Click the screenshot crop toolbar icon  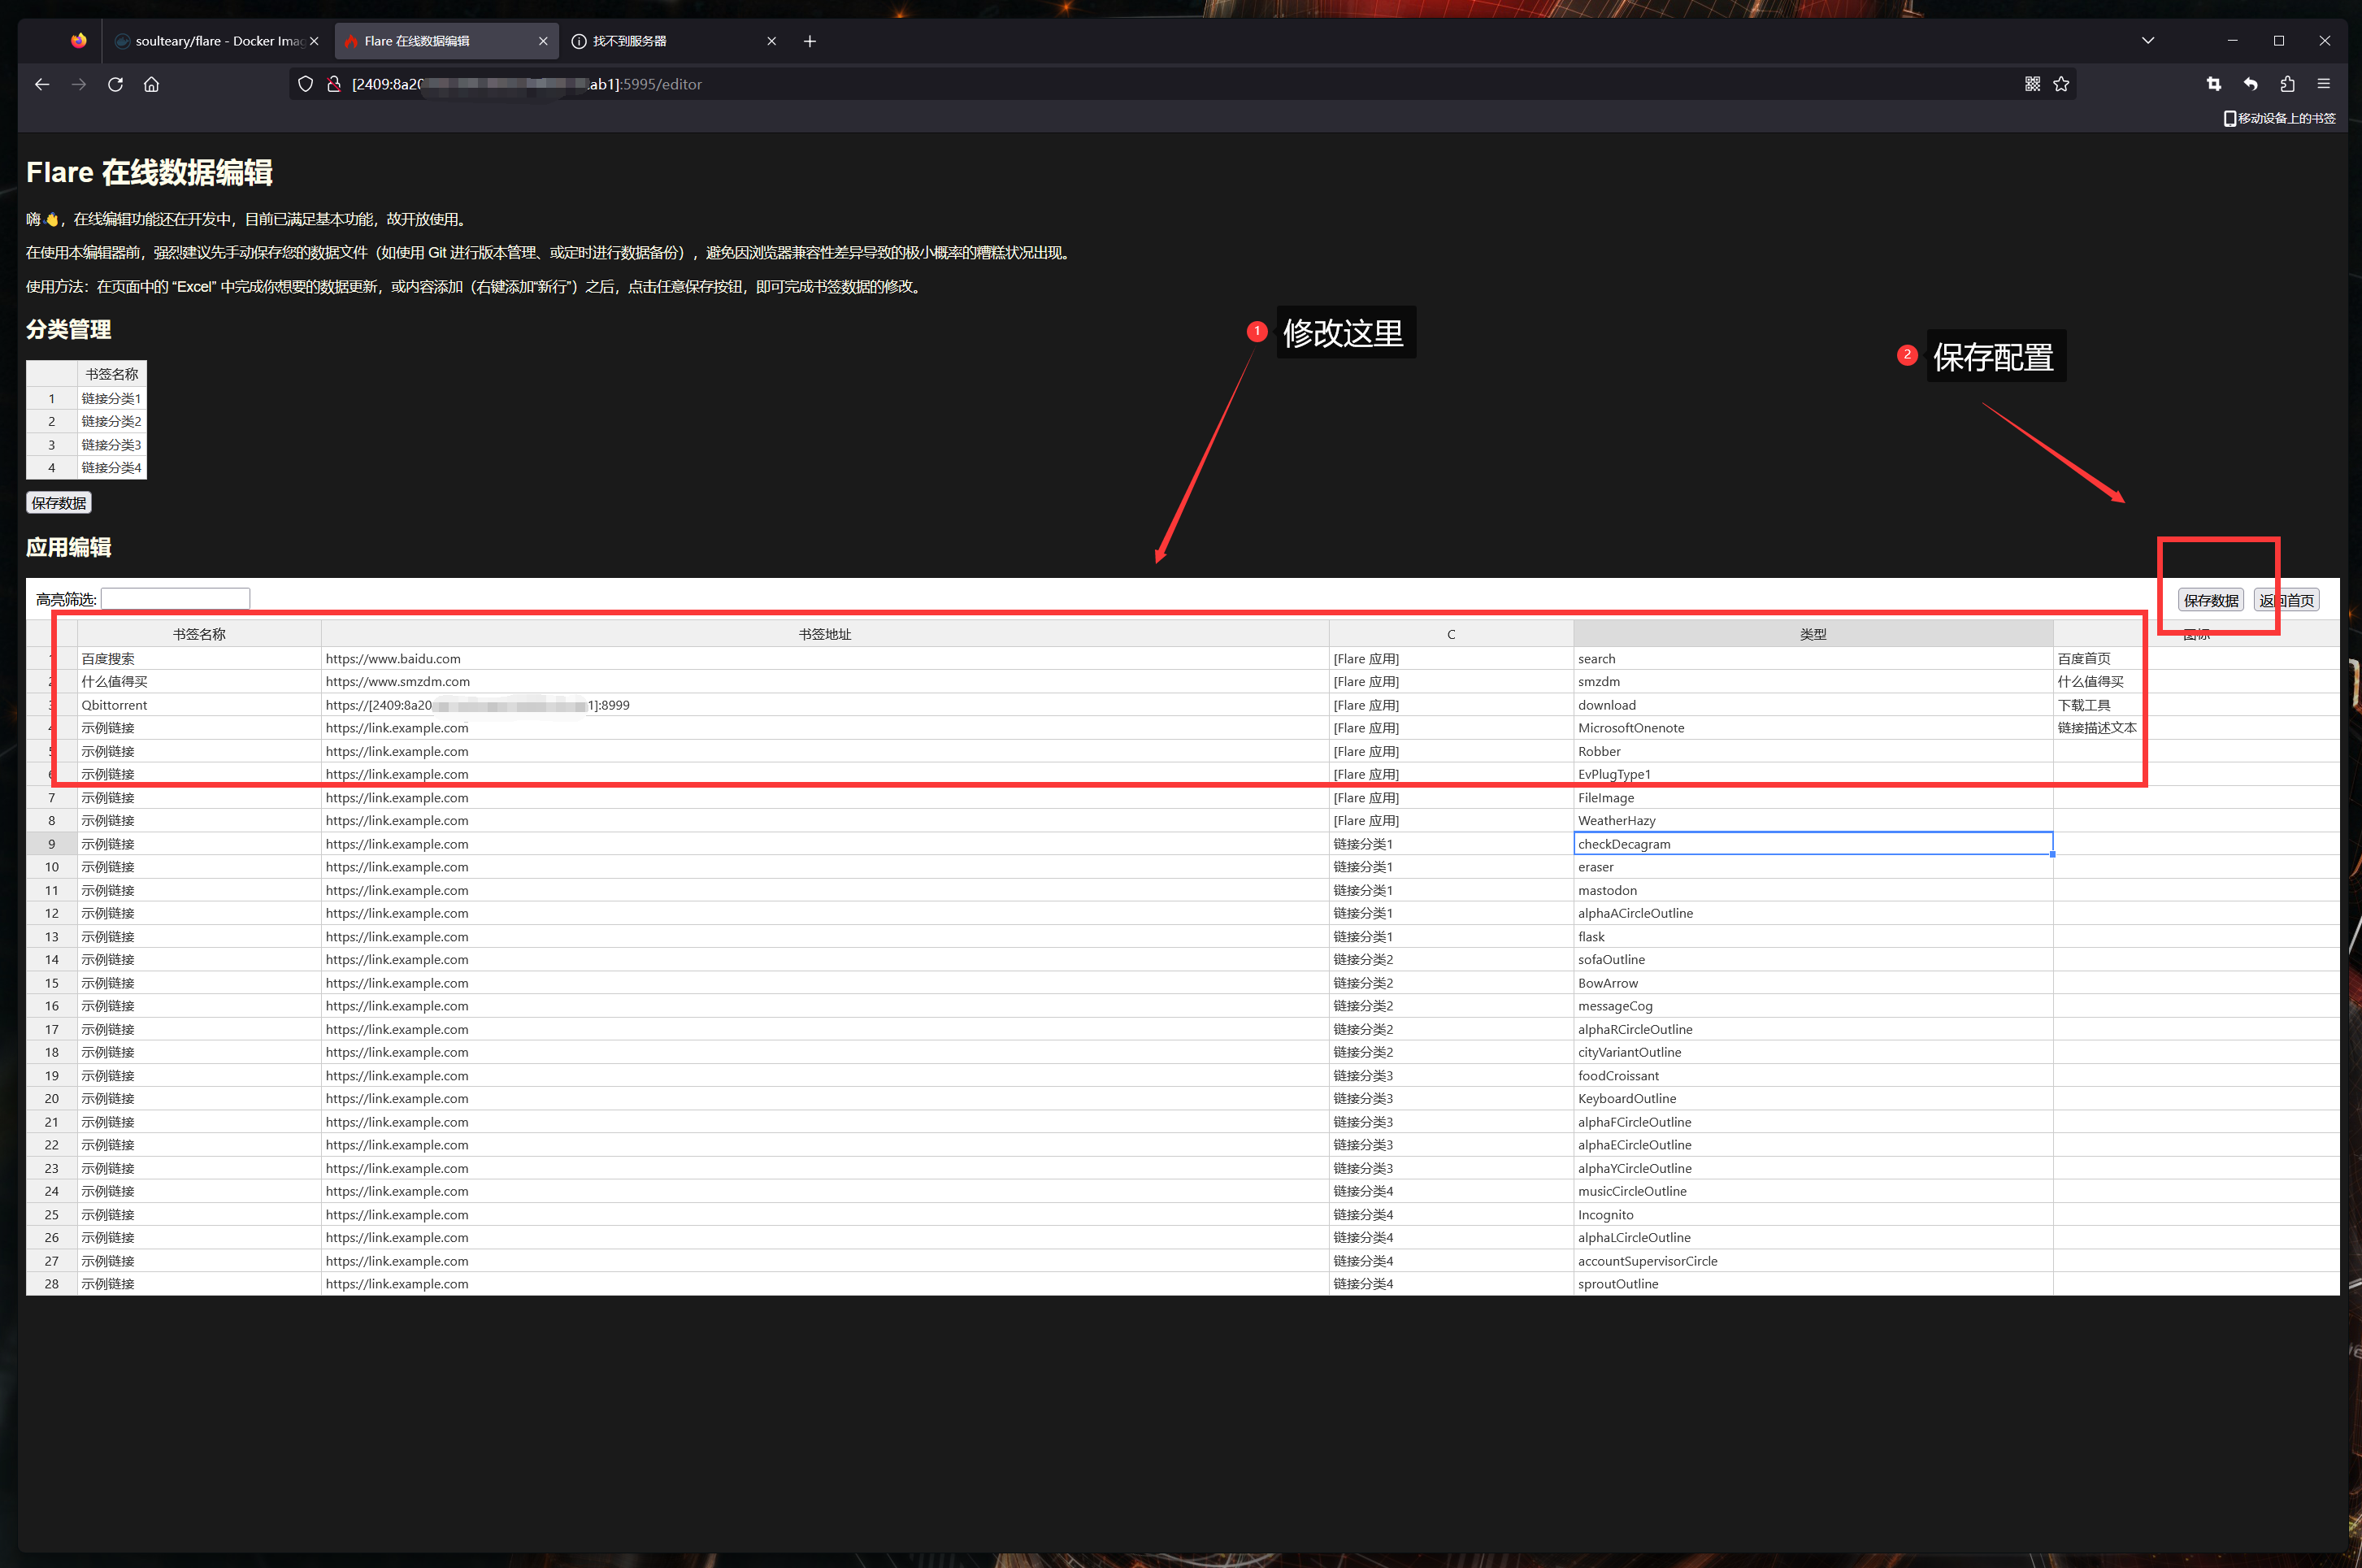[2213, 84]
